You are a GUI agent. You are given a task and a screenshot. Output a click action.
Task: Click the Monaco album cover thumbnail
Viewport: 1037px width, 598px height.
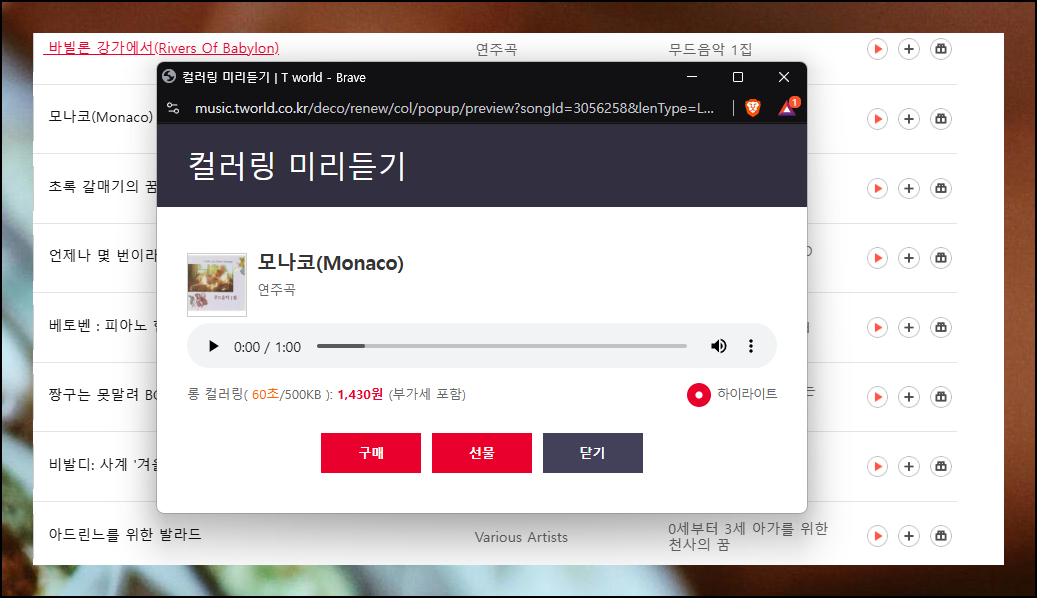click(217, 284)
